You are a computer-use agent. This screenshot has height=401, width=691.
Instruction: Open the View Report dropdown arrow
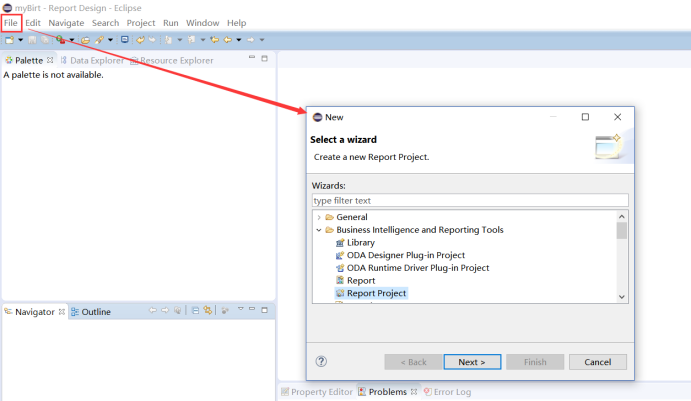72,40
